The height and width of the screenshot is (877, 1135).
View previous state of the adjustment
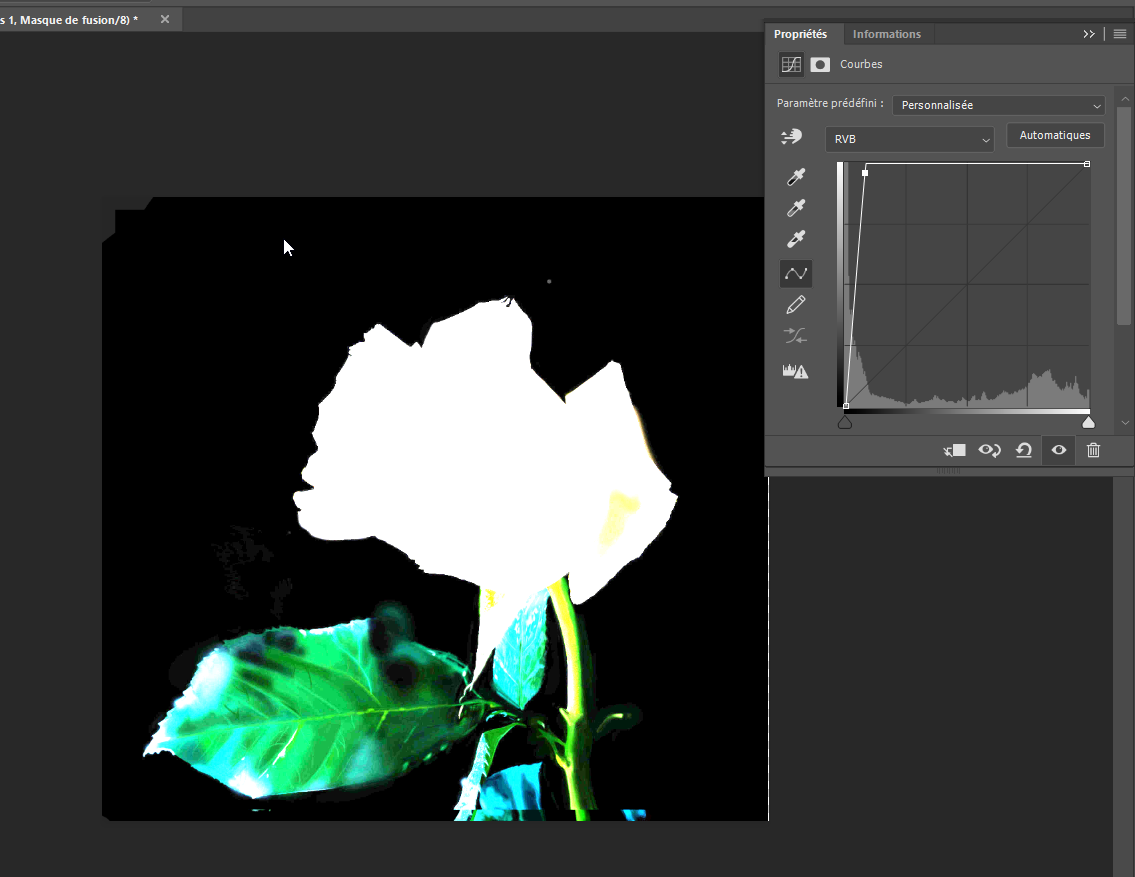coord(989,450)
